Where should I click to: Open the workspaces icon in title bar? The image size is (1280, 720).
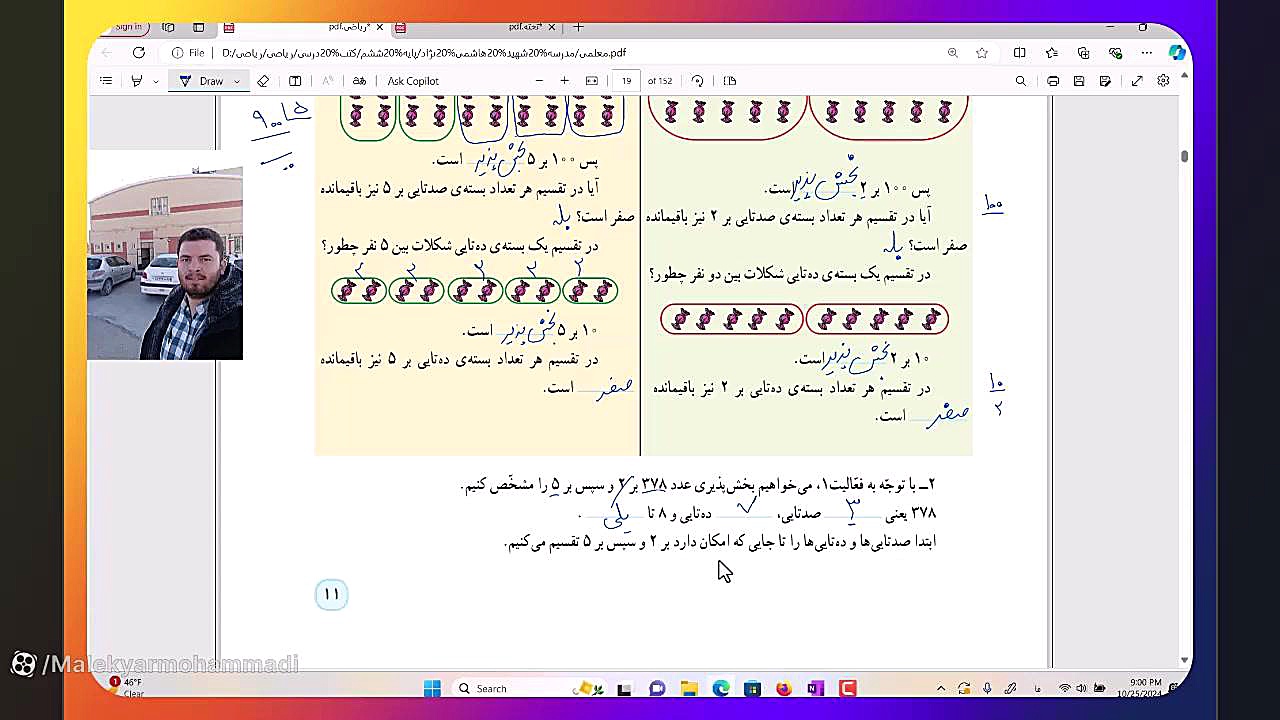point(168,27)
